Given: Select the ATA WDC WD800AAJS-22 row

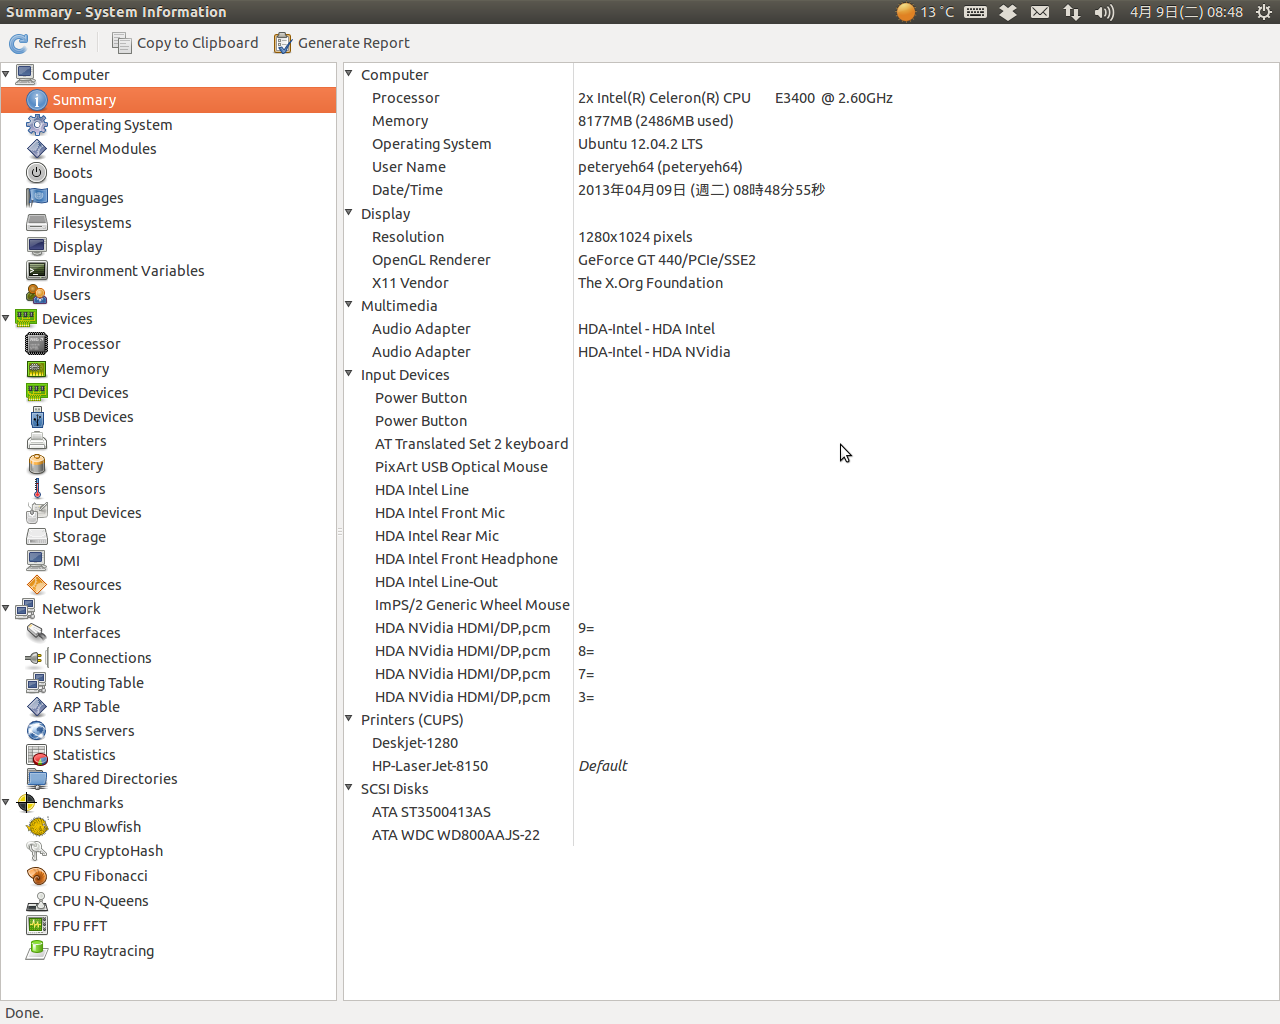Looking at the screenshot, I should tap(811, 835).
